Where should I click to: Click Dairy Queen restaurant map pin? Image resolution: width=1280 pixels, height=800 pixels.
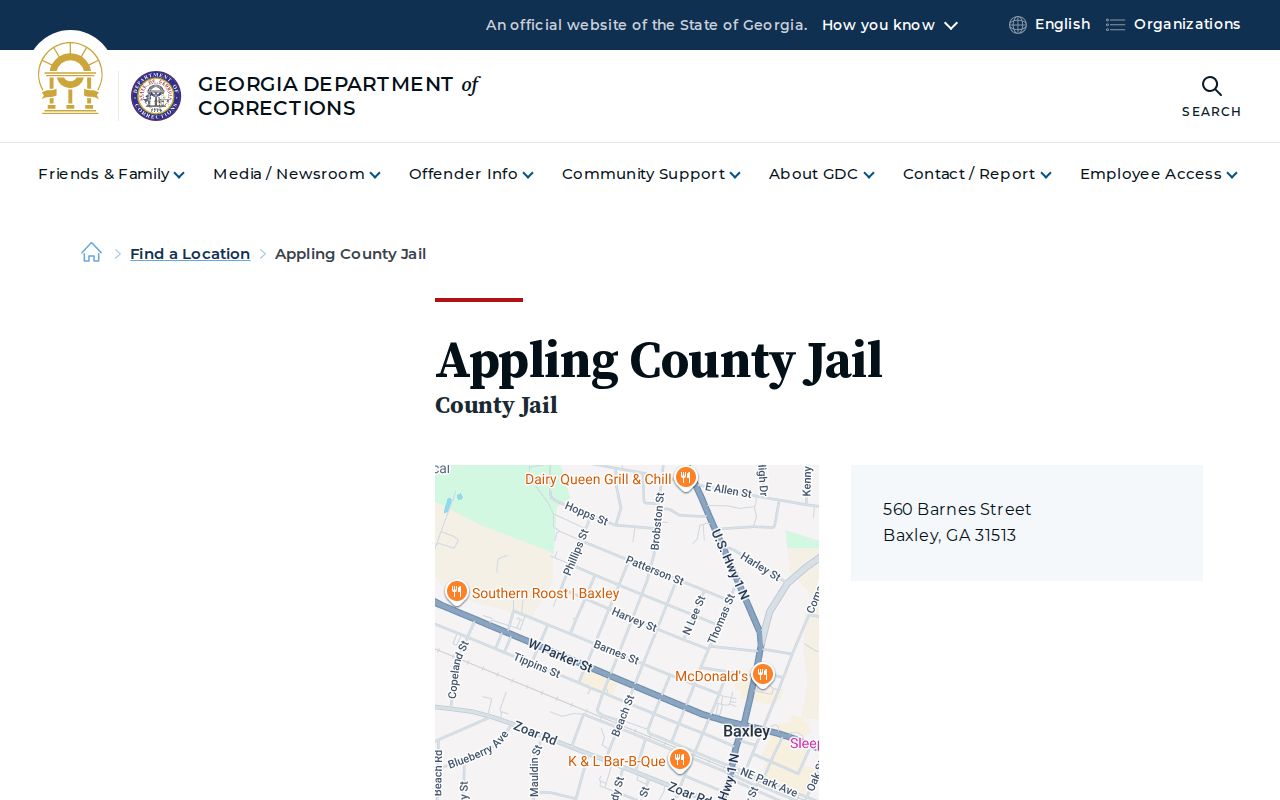[685, 478]
